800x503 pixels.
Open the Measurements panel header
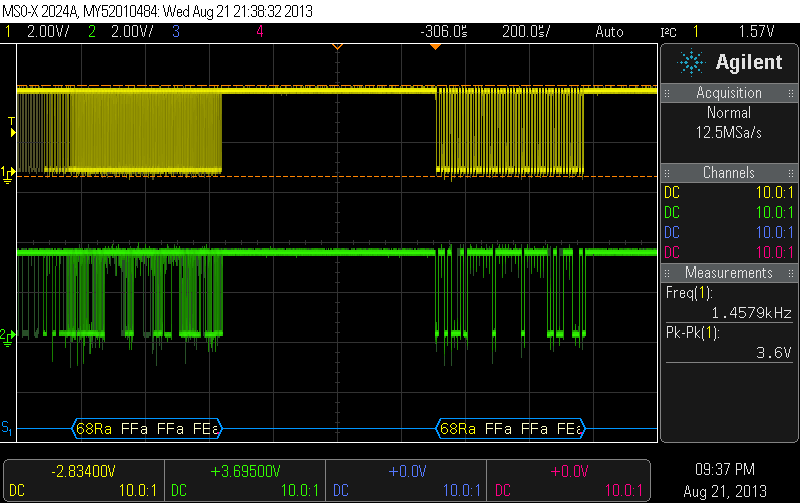pyautogui.click(x=729, y=273)
